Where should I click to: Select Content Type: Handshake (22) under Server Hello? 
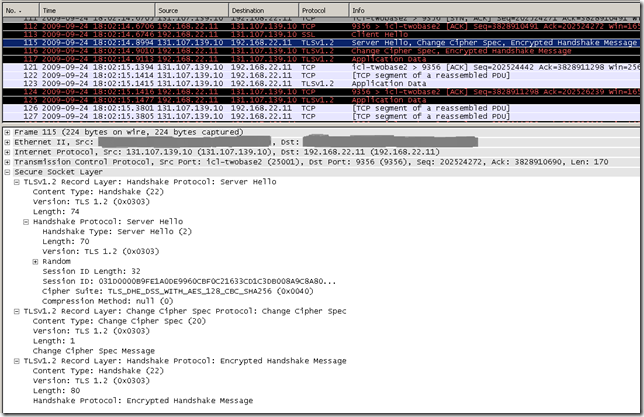(x=98, y=192)
